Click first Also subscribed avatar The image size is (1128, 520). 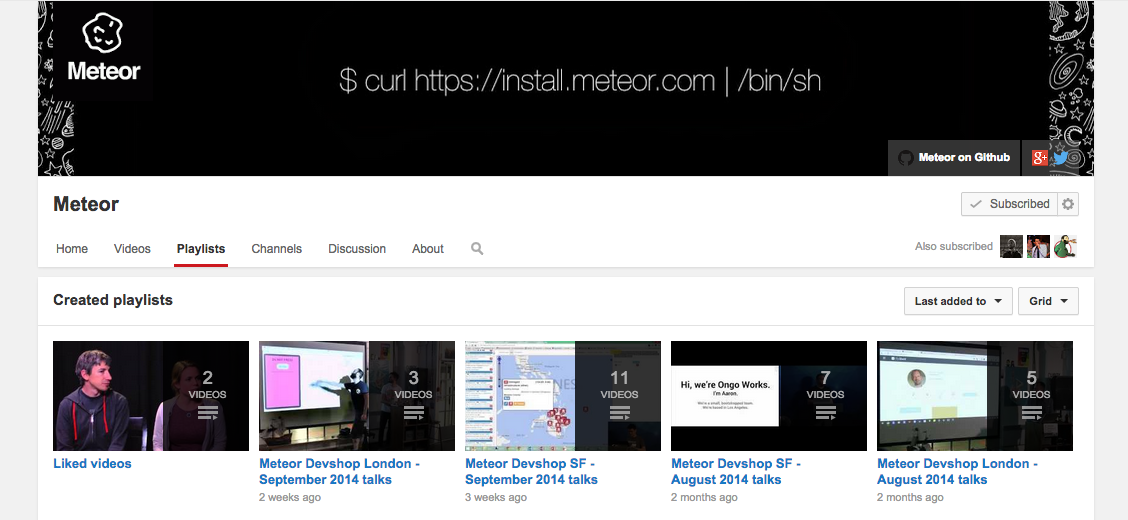(x=1011, y=247)
